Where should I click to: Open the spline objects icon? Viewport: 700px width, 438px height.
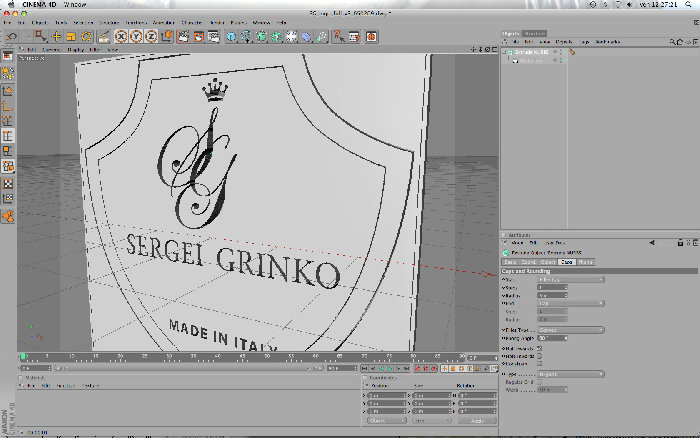pyautogui.click(x=246, y=37)
